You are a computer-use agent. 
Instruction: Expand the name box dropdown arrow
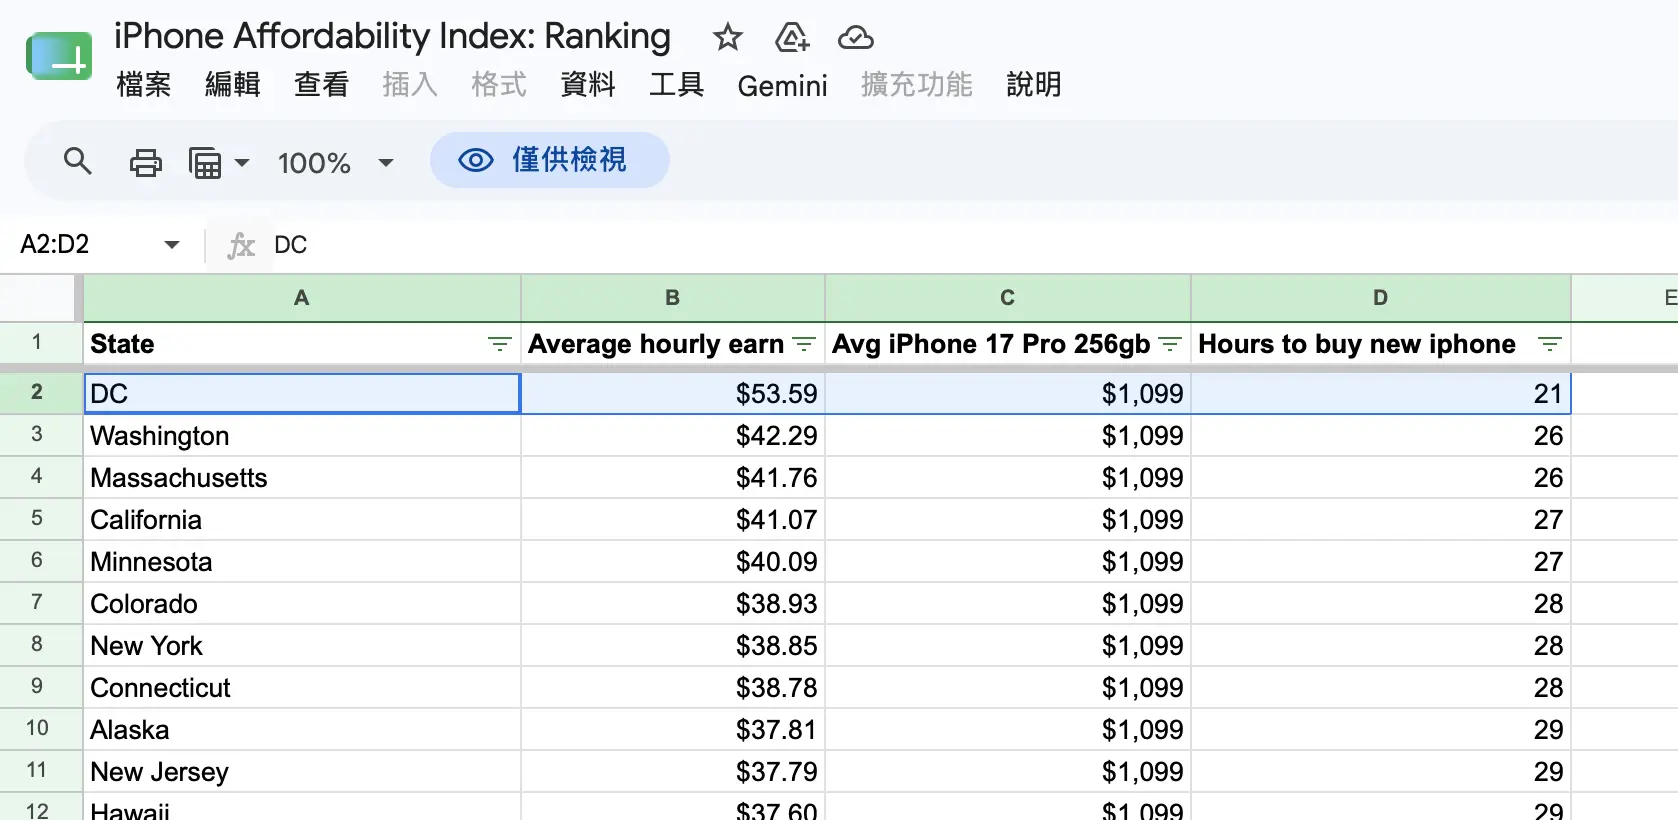(x=172, y=244)
